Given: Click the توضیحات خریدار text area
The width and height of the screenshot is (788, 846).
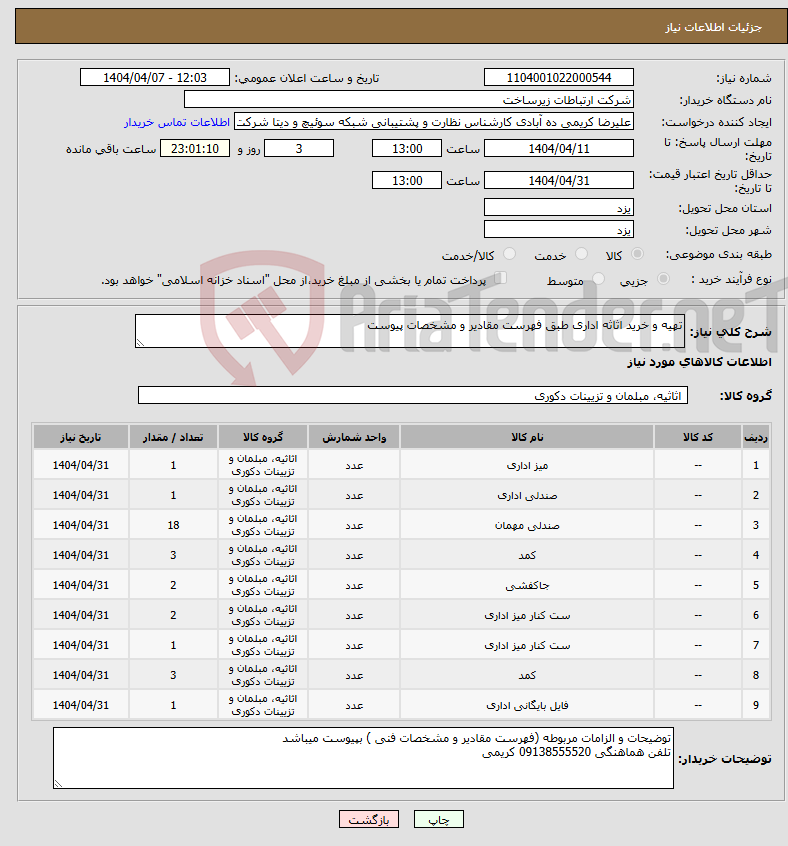Looking at the screenshot, I should click(364, 758).
